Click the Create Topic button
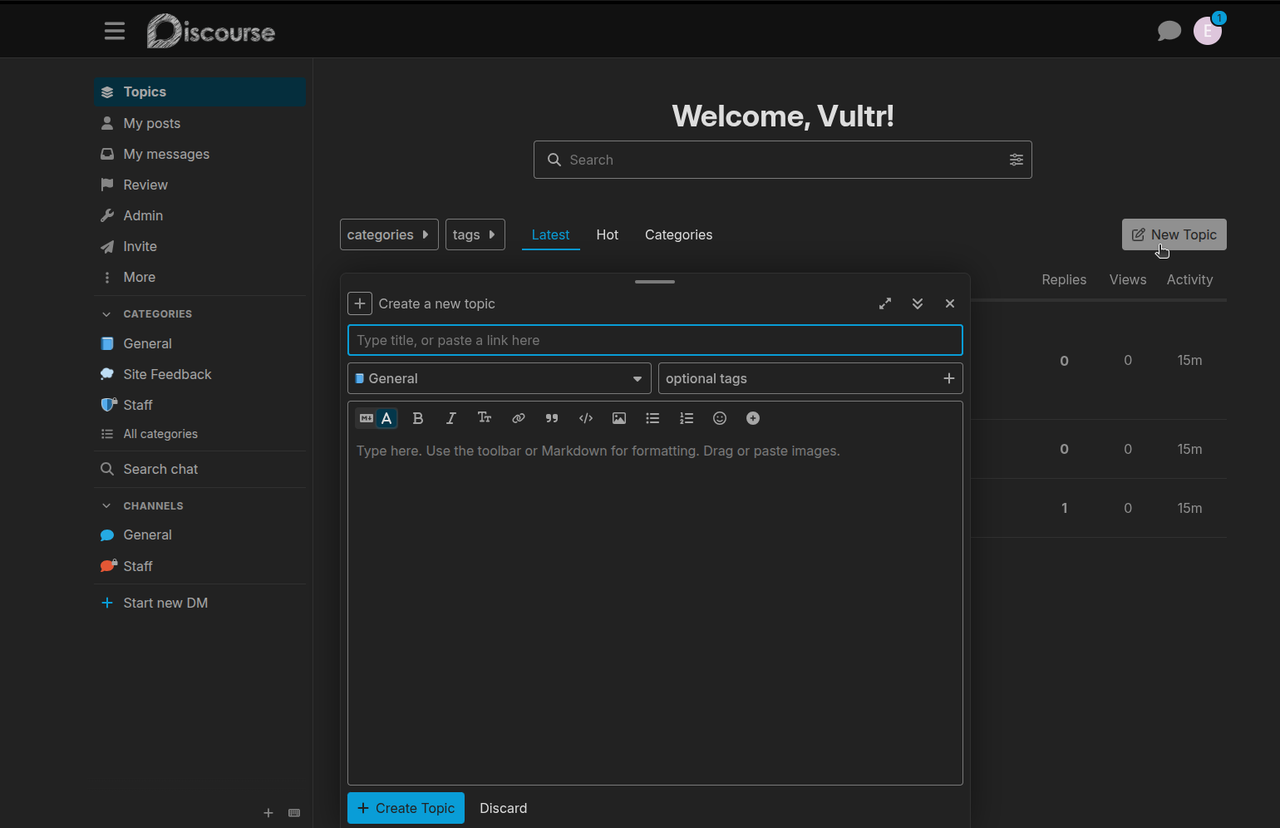 (406, 808)
